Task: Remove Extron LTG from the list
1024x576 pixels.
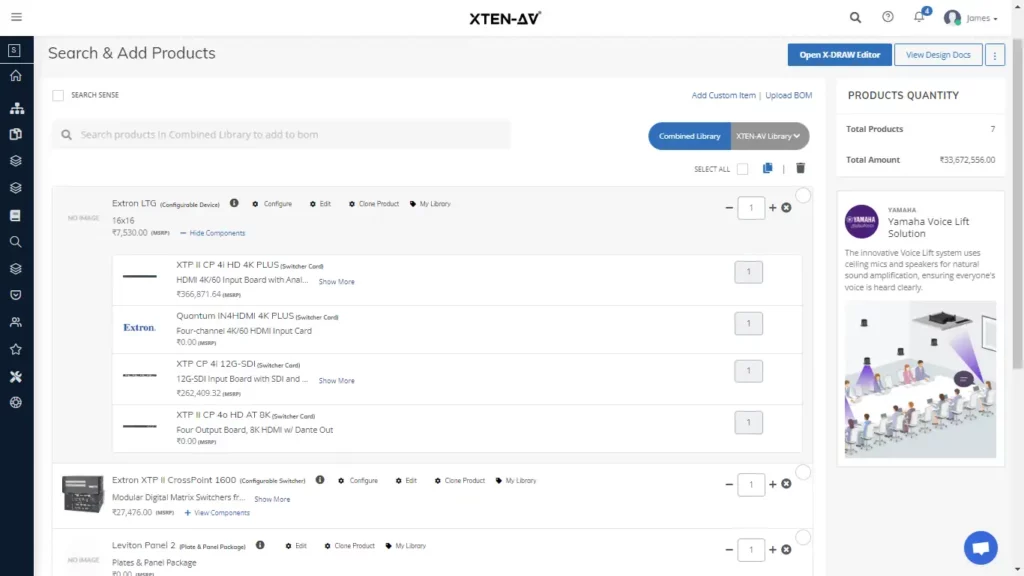Action: (786, 208)
